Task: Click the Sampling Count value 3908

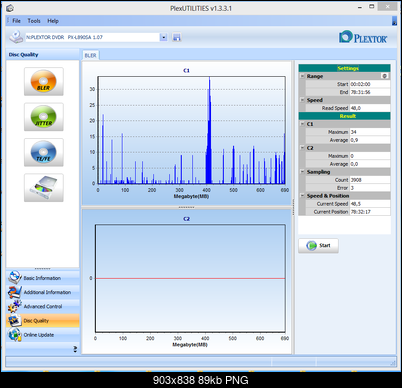Action: (370, 180)
